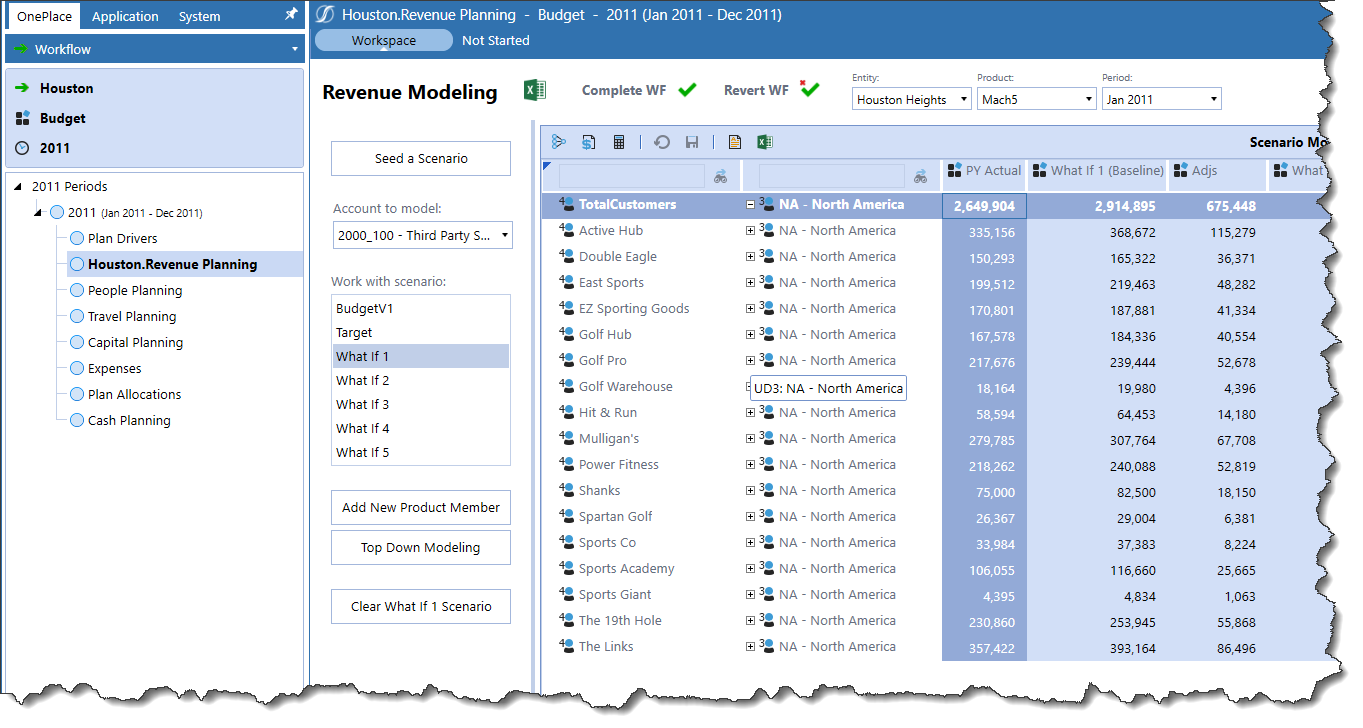The image size is (1363, 728).
Task: Click status circle beside Plan Drivers
Action: (x=77, y=238)
